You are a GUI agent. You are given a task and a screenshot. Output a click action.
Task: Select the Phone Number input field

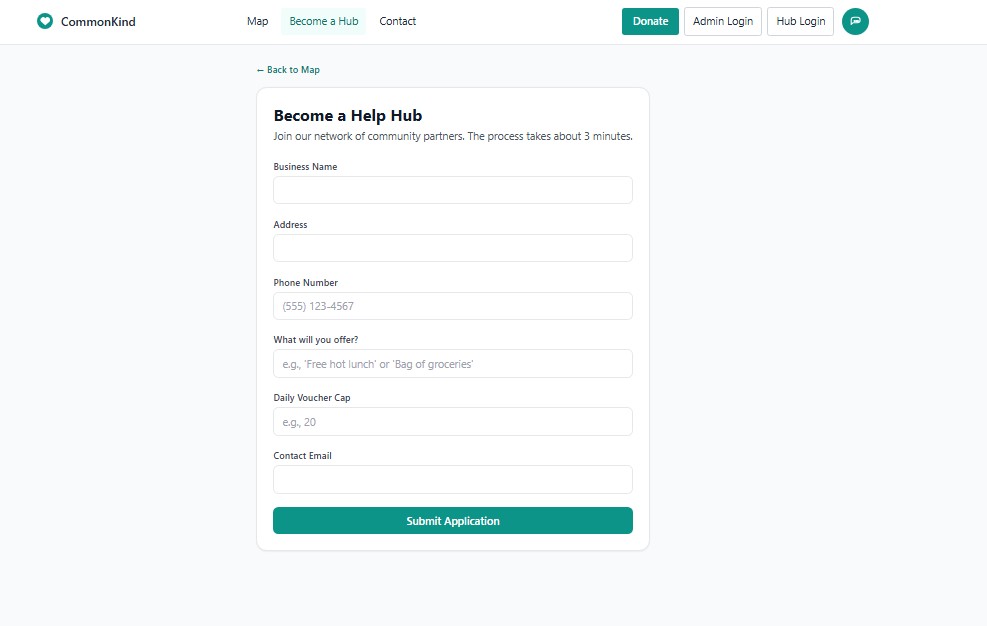pyautogui.click(x=453, y=306)
